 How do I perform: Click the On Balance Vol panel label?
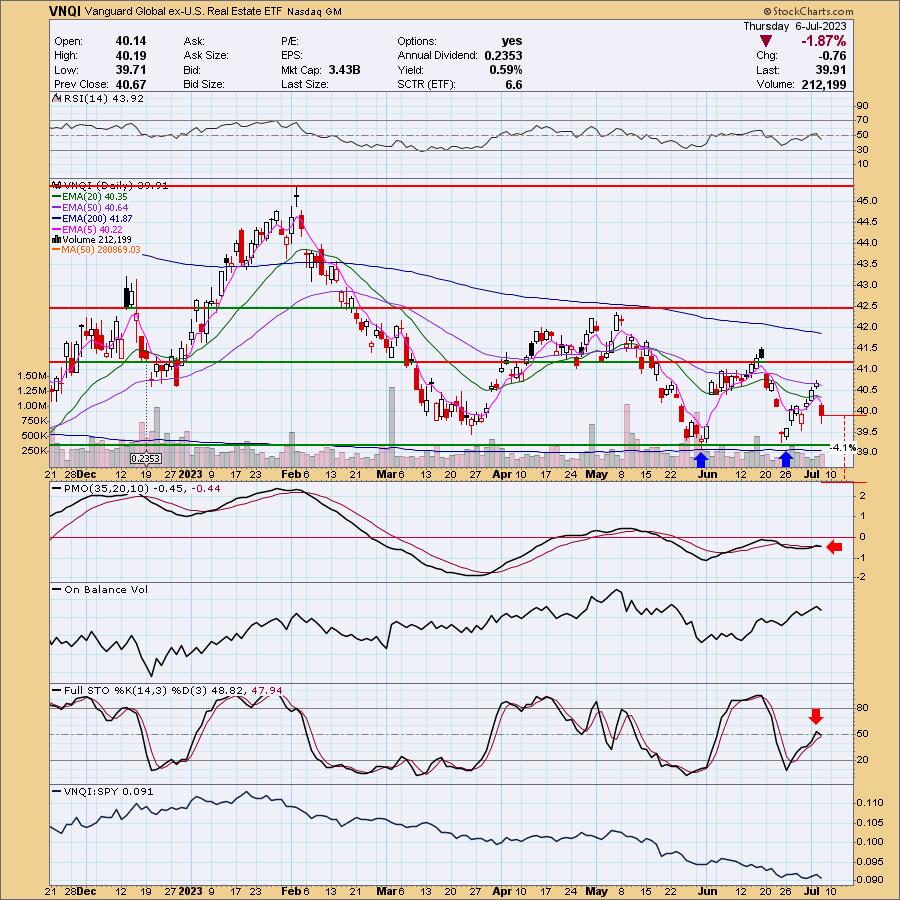[x=100, y=589]
